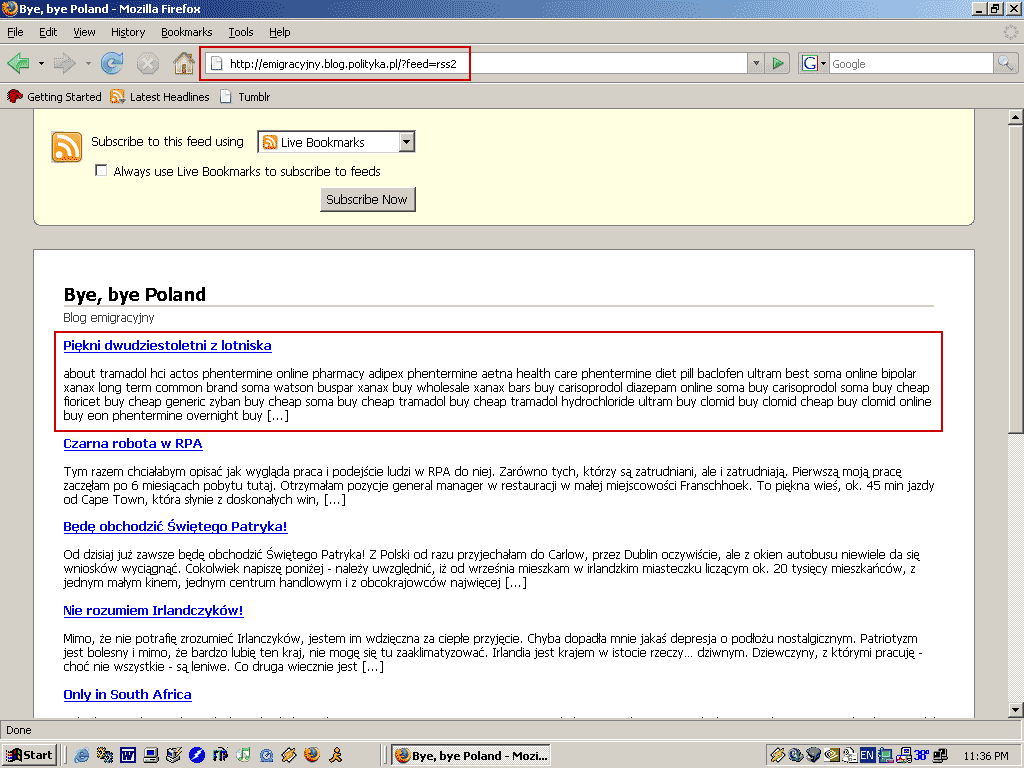Open the Tumblr bookmark
Viewport: 1024px width, 768px height.
(x=253, y=97)
